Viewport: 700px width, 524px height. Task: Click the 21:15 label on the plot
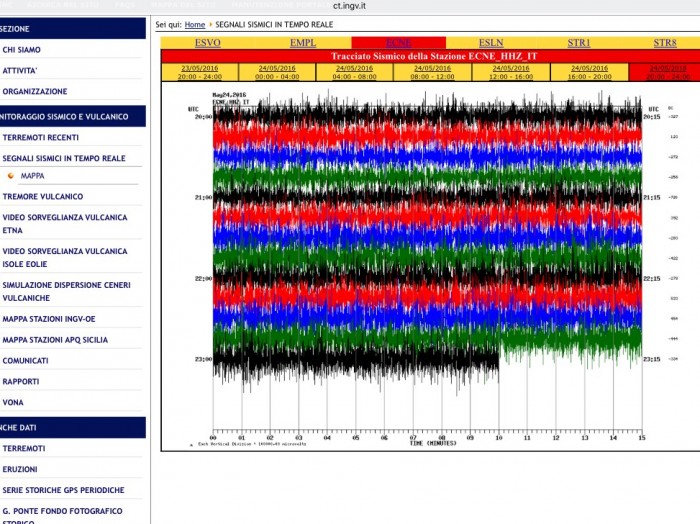[651, 197]
